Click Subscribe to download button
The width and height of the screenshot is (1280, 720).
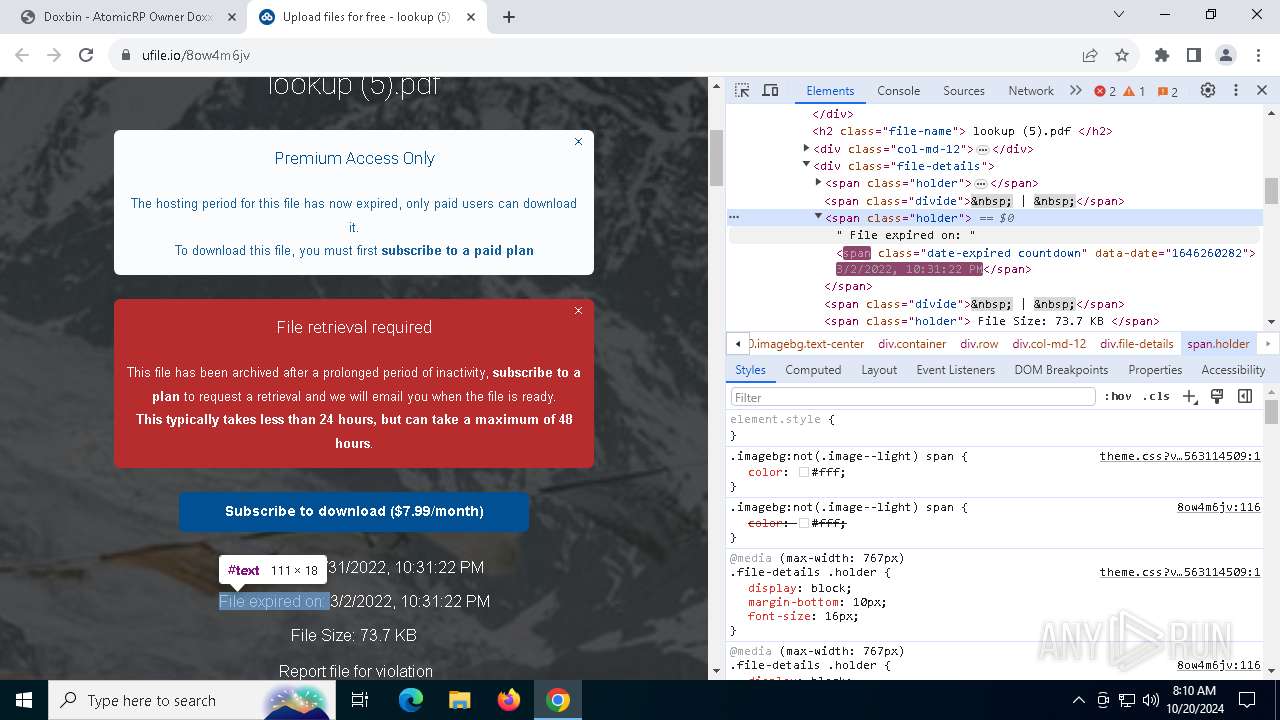click(354, 511)
